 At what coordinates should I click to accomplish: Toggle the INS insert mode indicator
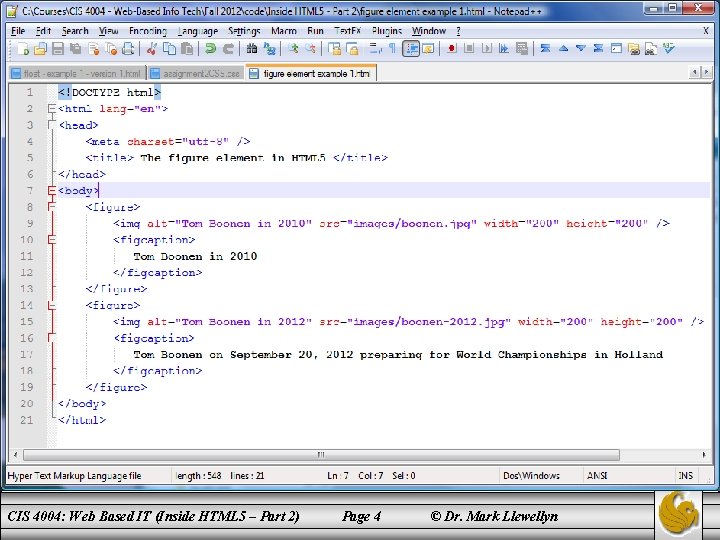[x=686, y=476]
